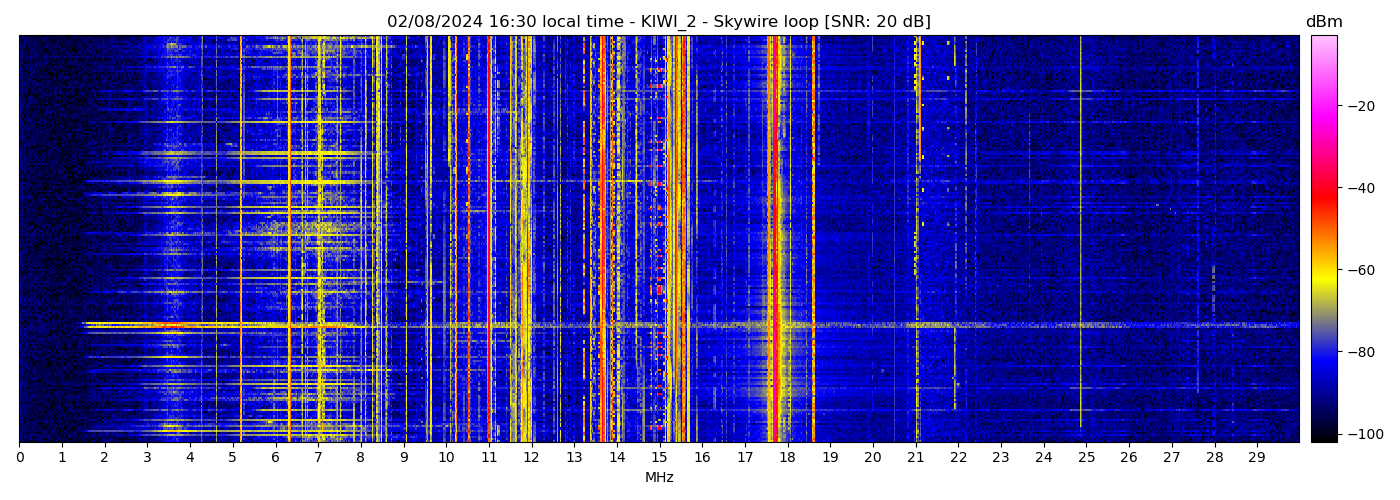
Task: Pick the yellow region of the colorbar
Action: (x=1324, y=275)
